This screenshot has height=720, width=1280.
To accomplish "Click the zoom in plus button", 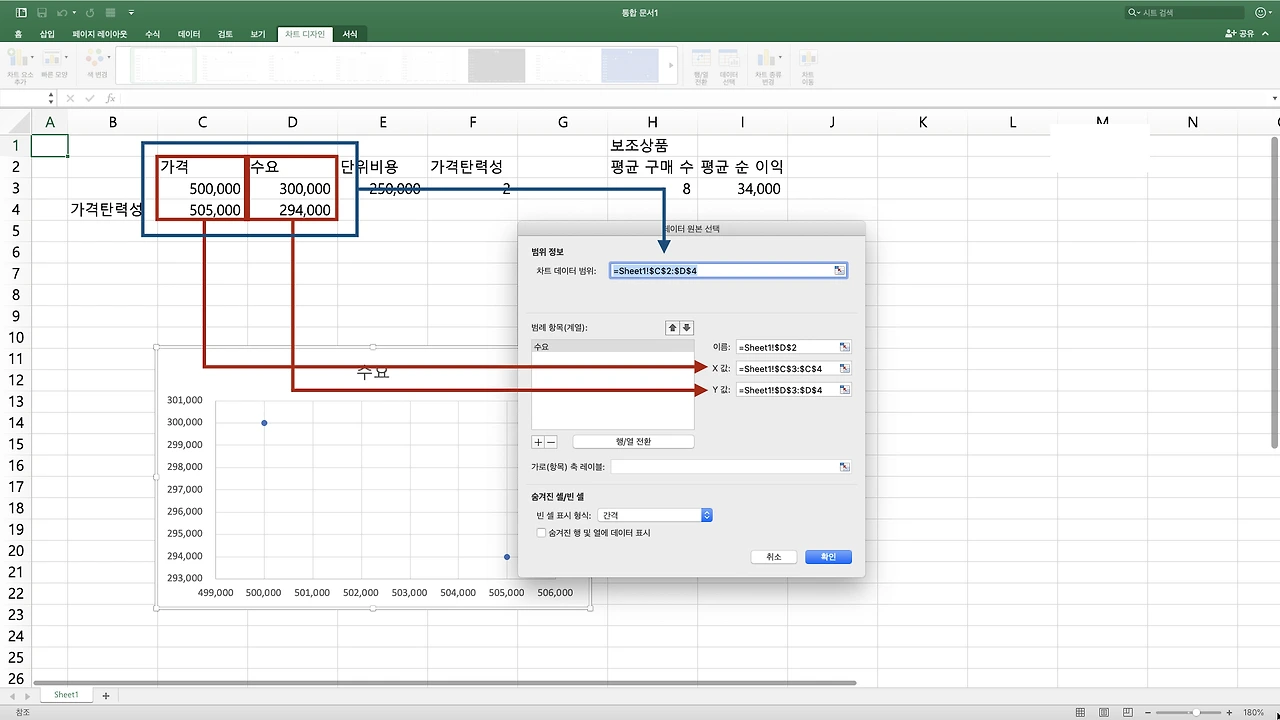I will 1228,713.
